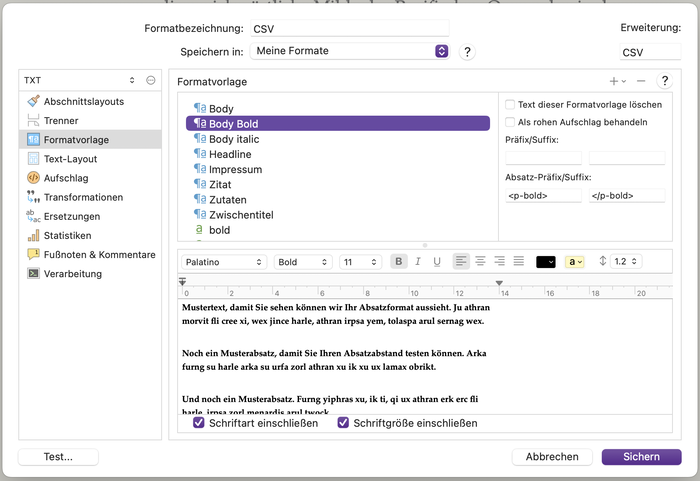Viewport: 700px width, 481px height.
Task: Select the Impressum style row
Action: (338, 169)
